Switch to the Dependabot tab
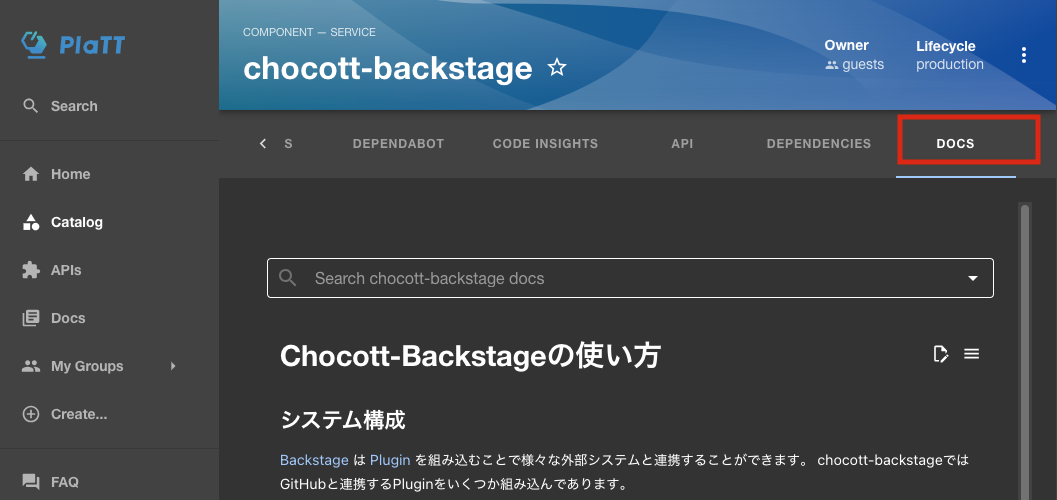The height and width of the screenshot is (500, 1057). [x=398, y=144]
